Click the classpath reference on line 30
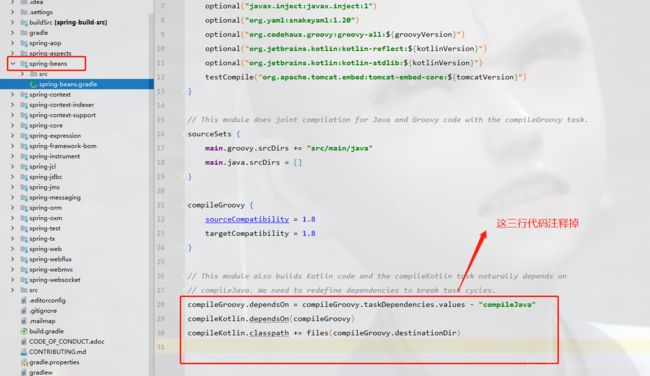Viewport: 650px width, 376px height. pyautogui.click(x=269, y=333)
